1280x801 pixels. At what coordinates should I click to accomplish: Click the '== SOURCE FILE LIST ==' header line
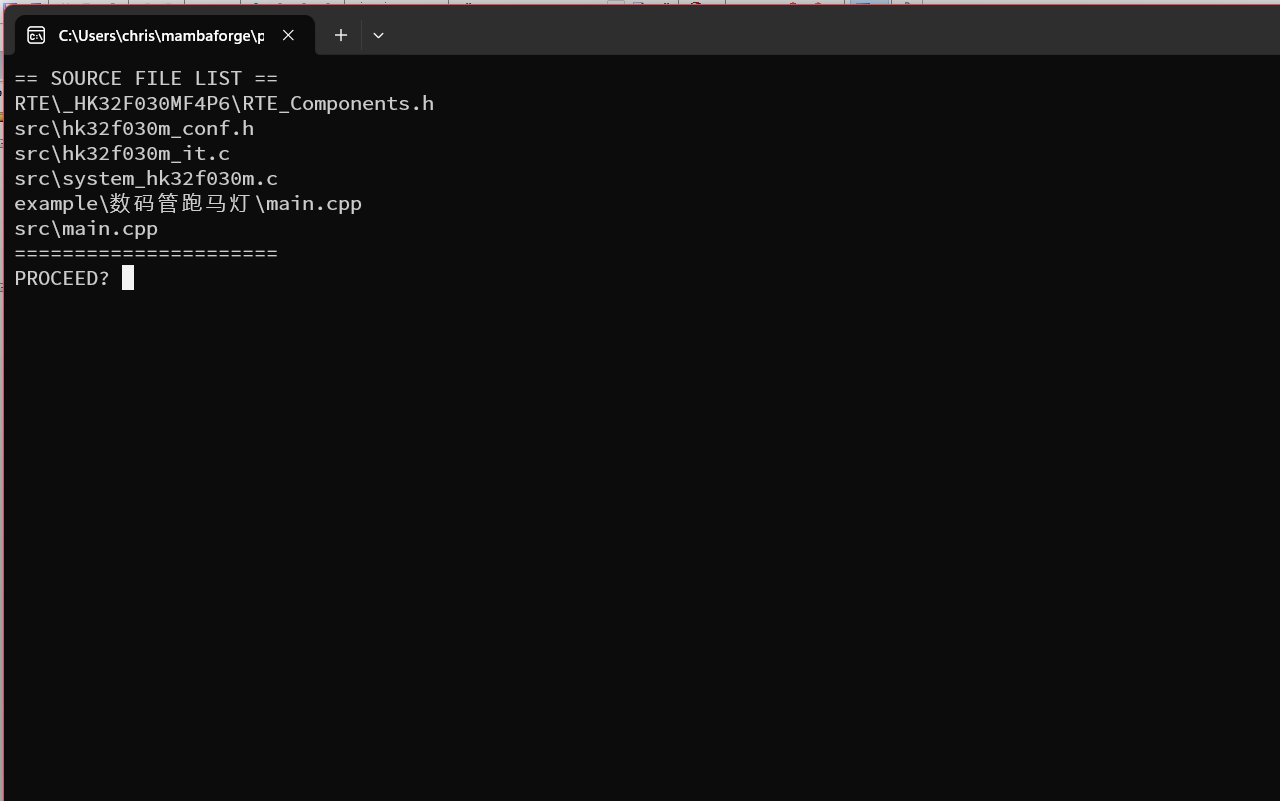tap(146, 78)
